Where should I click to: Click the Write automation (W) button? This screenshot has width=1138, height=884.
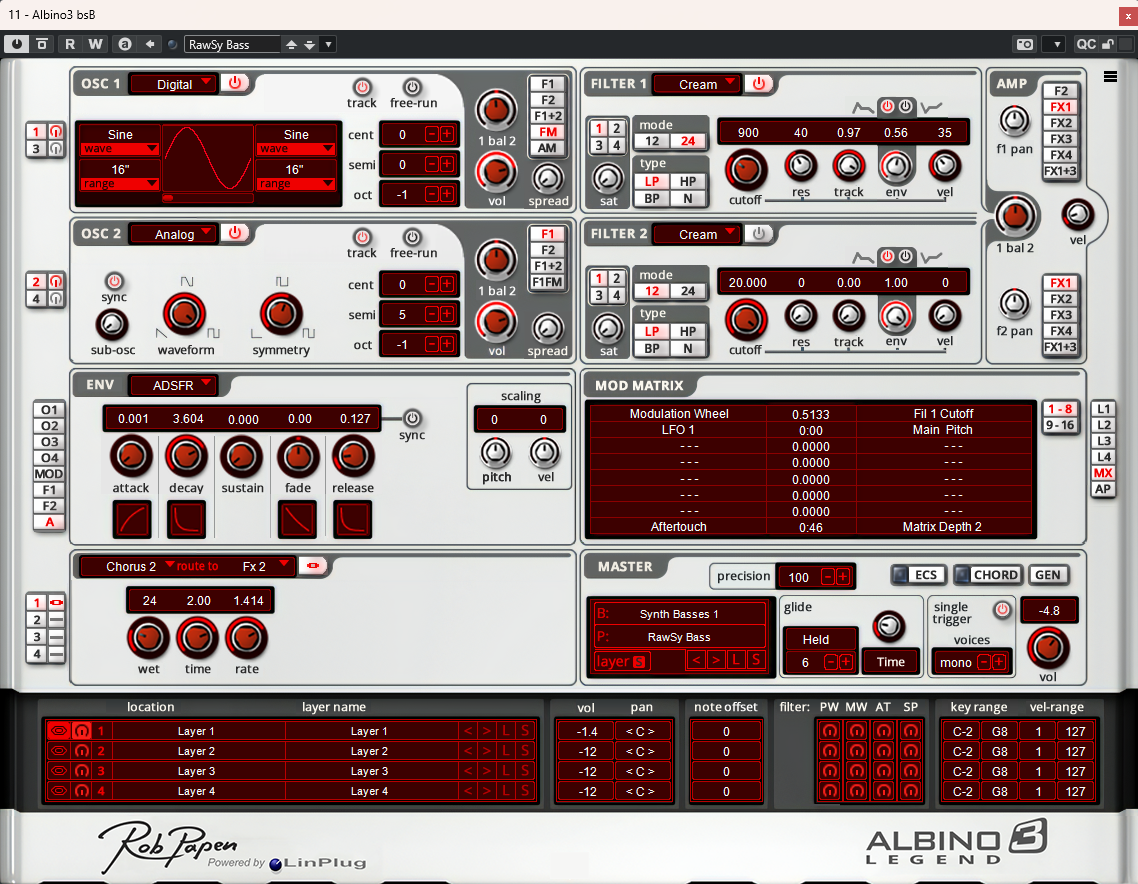point(95,44)
